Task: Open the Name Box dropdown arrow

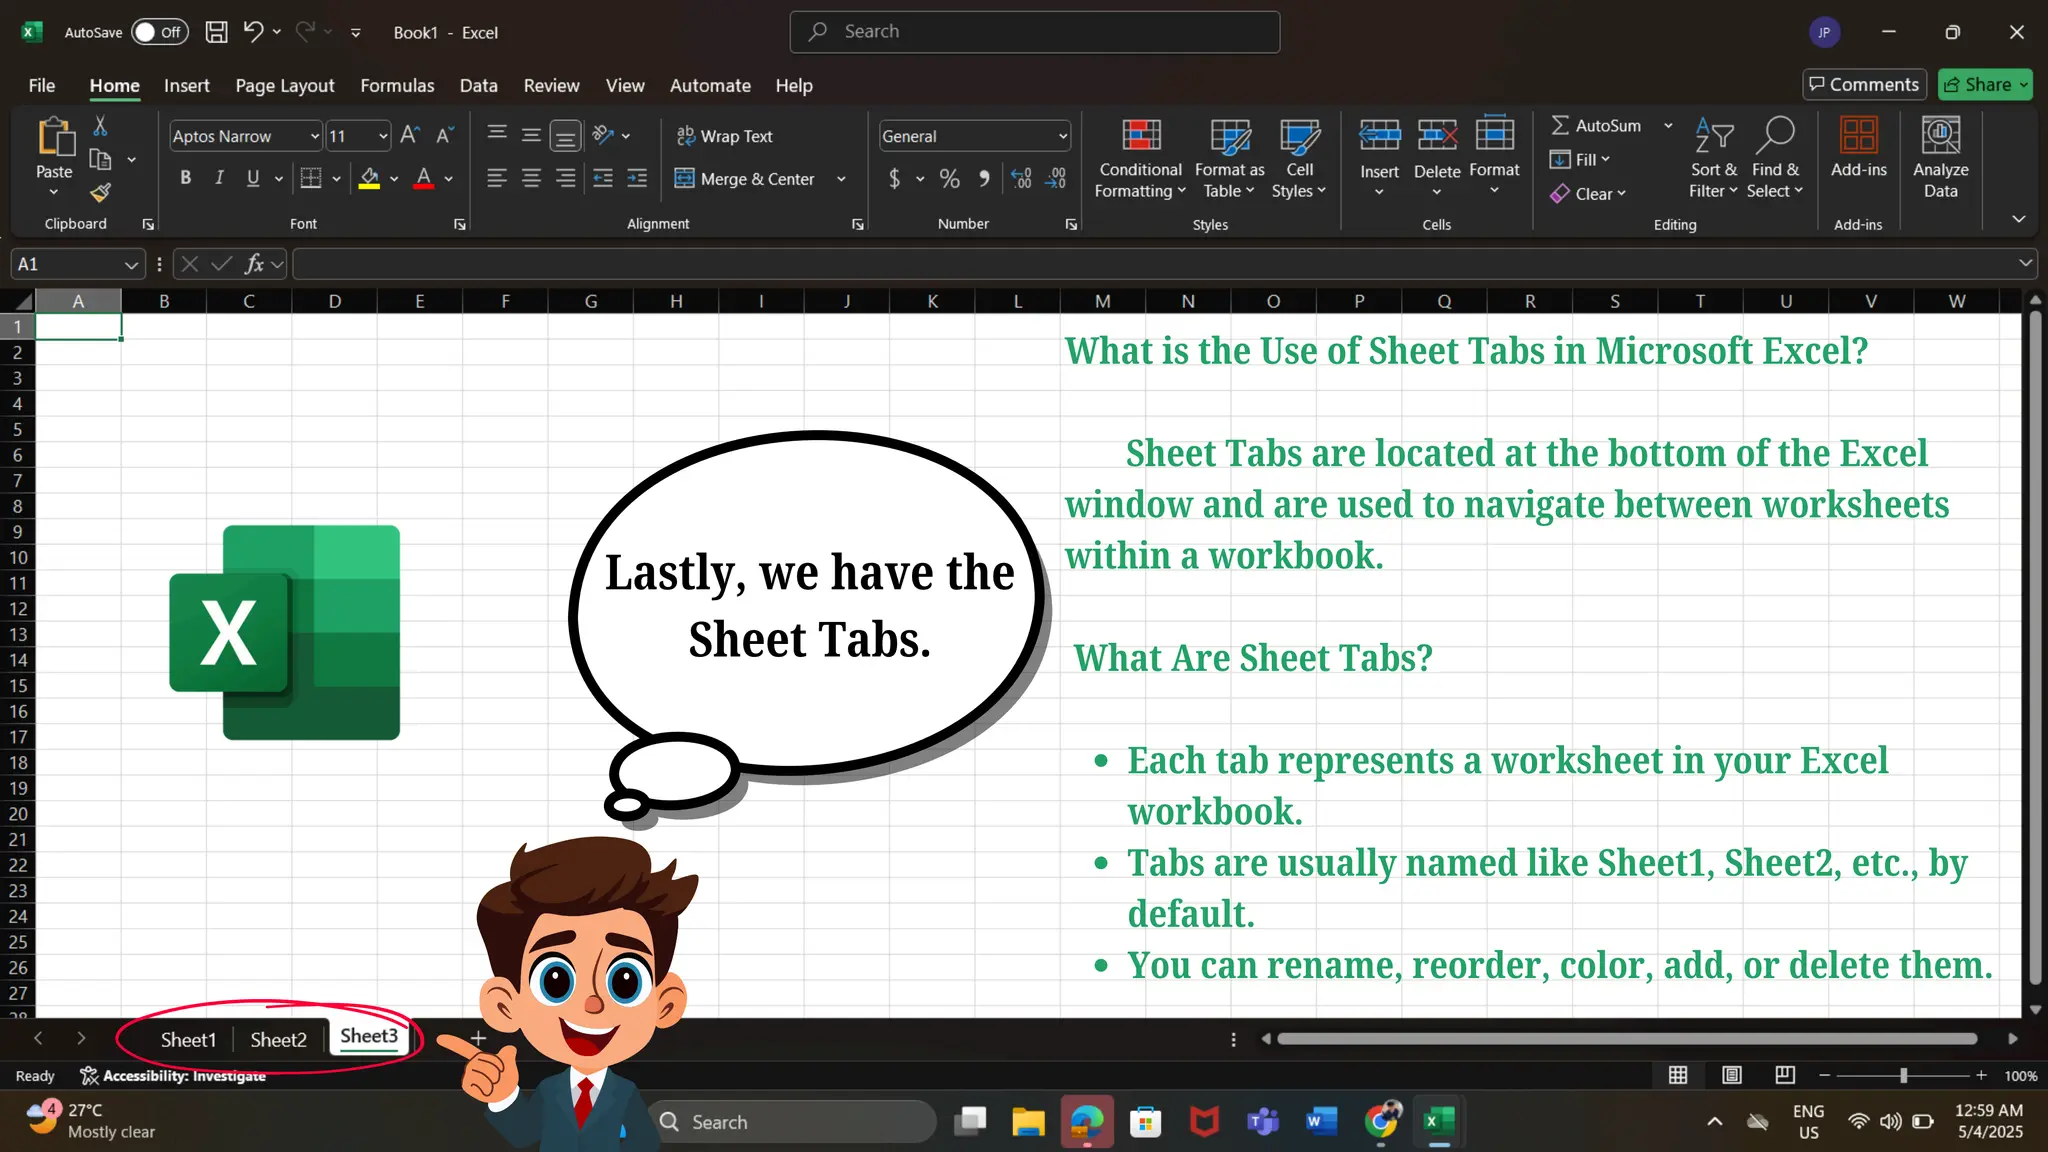Action: 130,265
